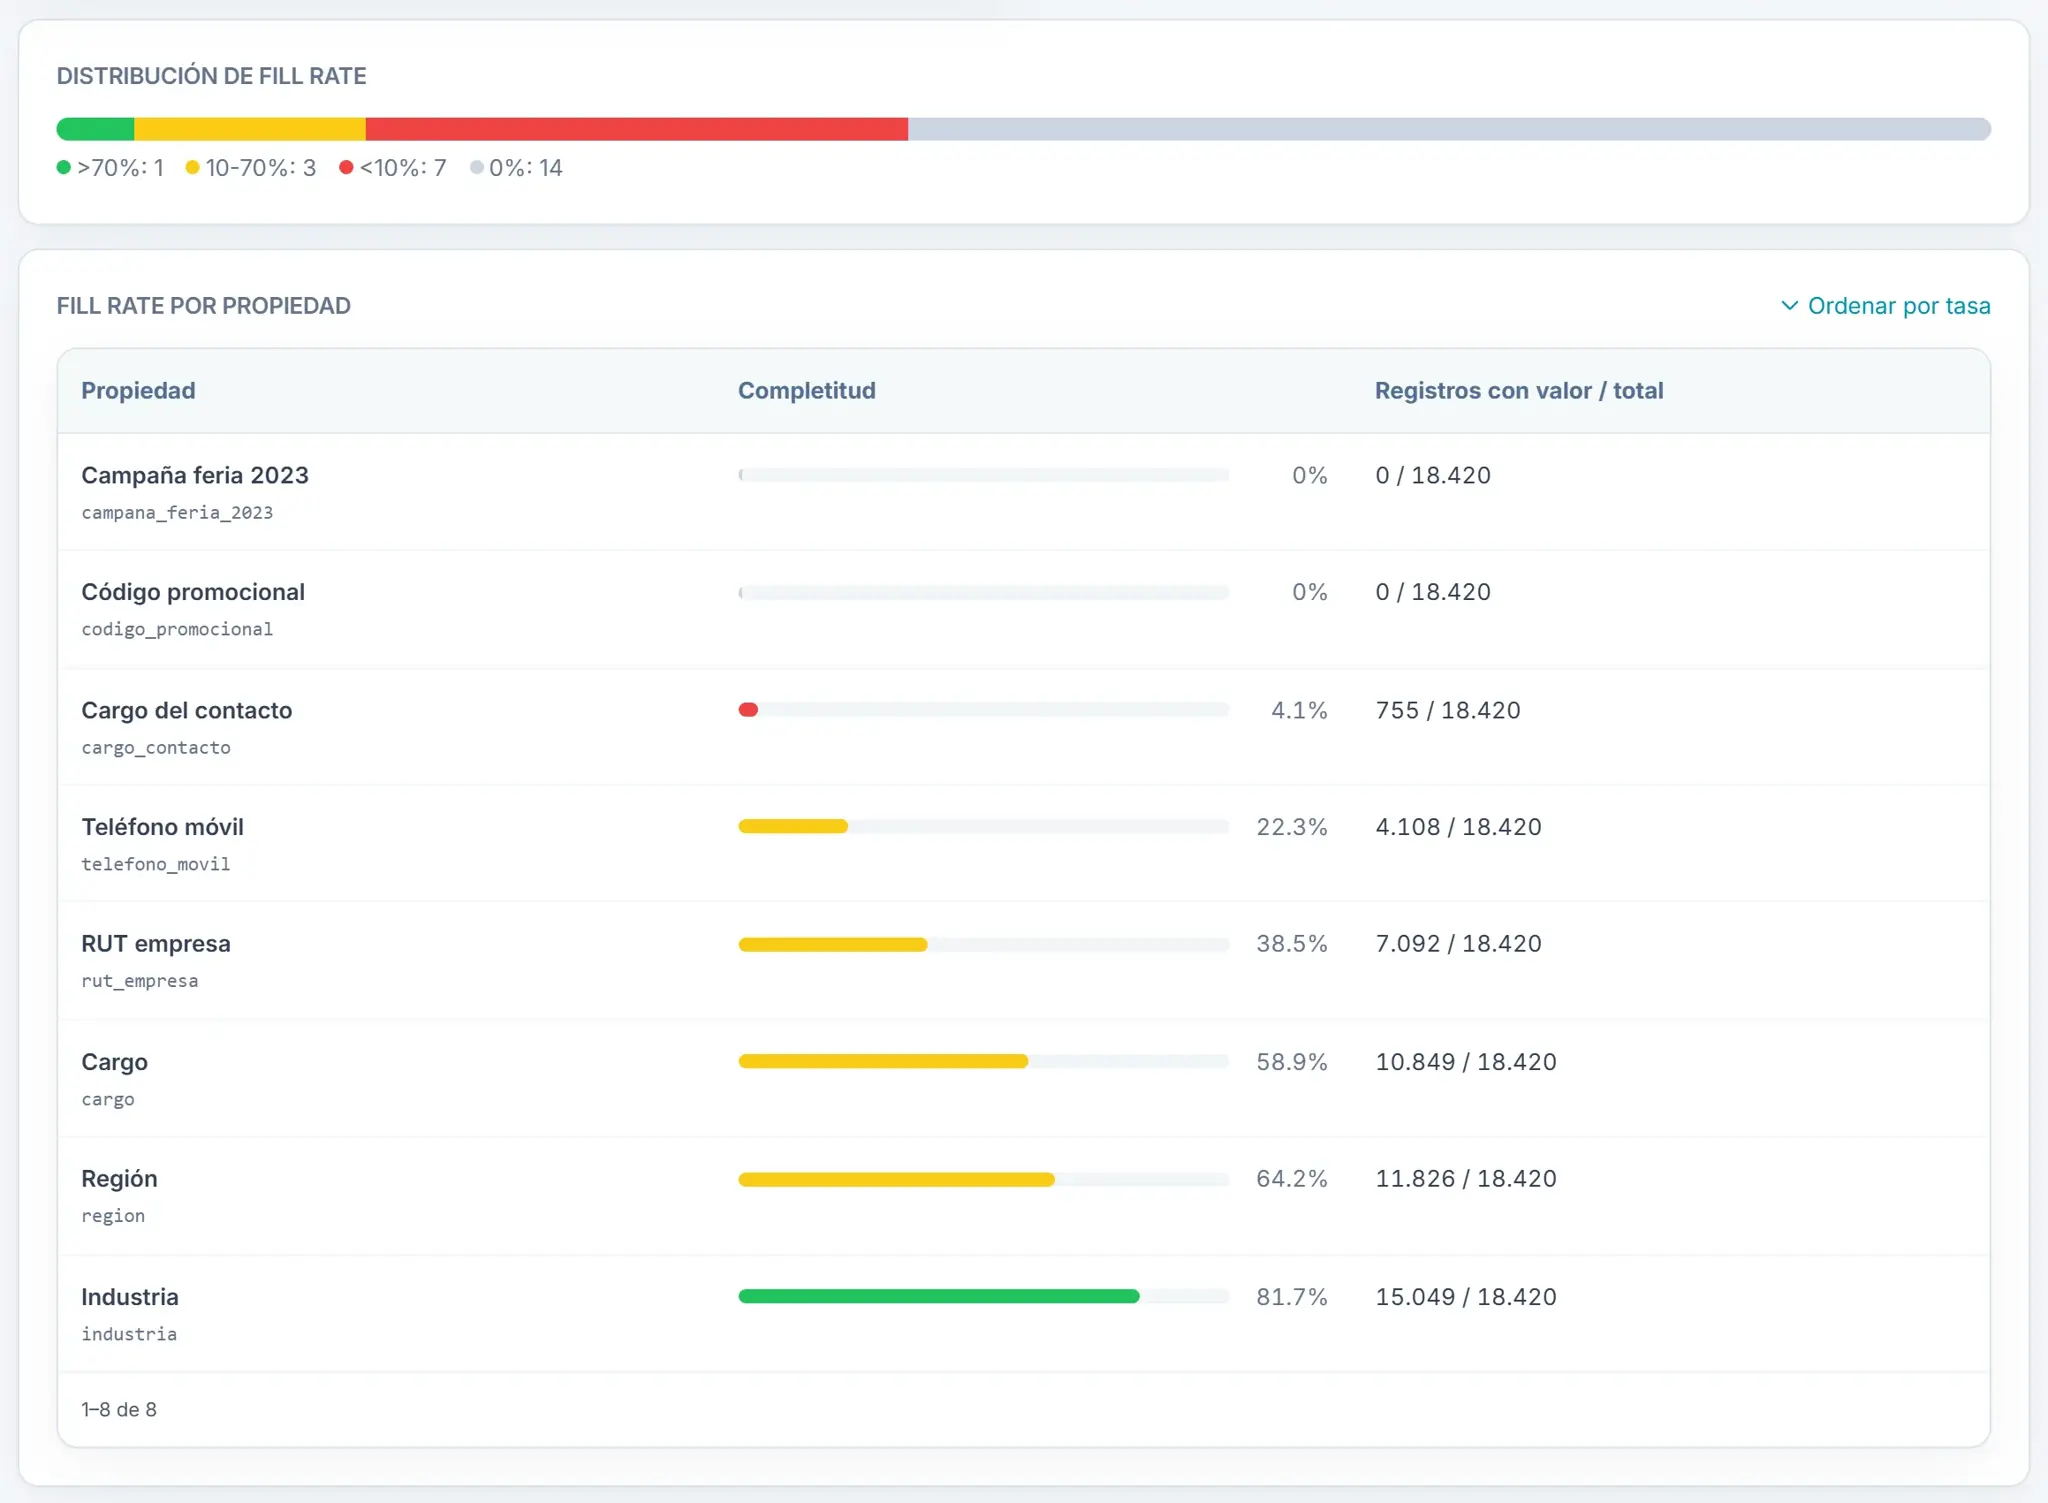Click the green >70% legend dot

pyautogui.click(x=64, y=167)
